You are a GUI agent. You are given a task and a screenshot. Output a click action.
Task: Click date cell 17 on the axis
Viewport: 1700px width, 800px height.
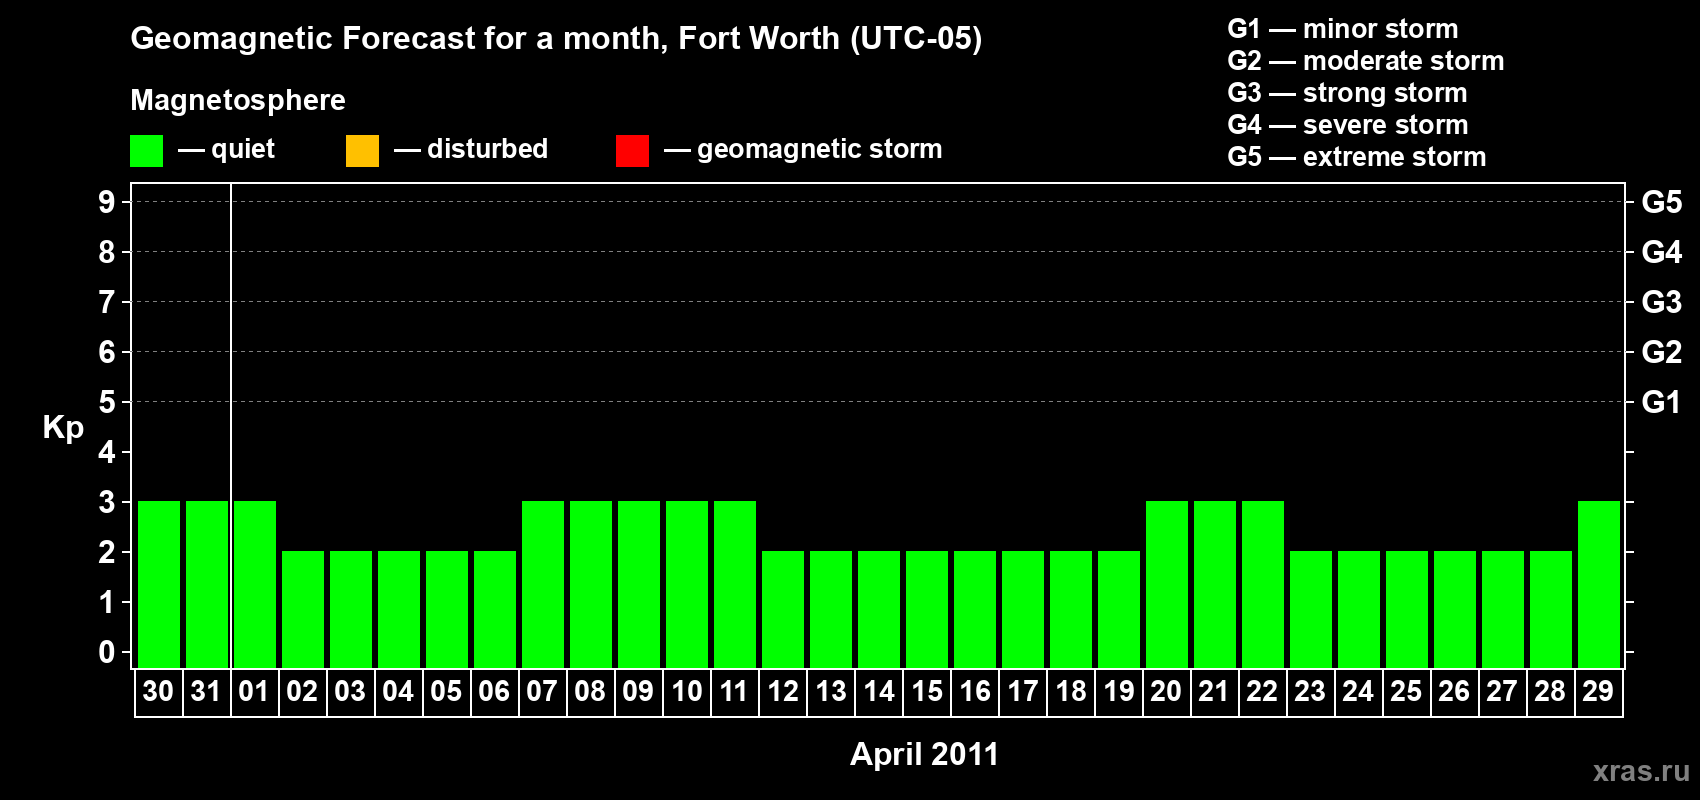[x=1023, y=692]
